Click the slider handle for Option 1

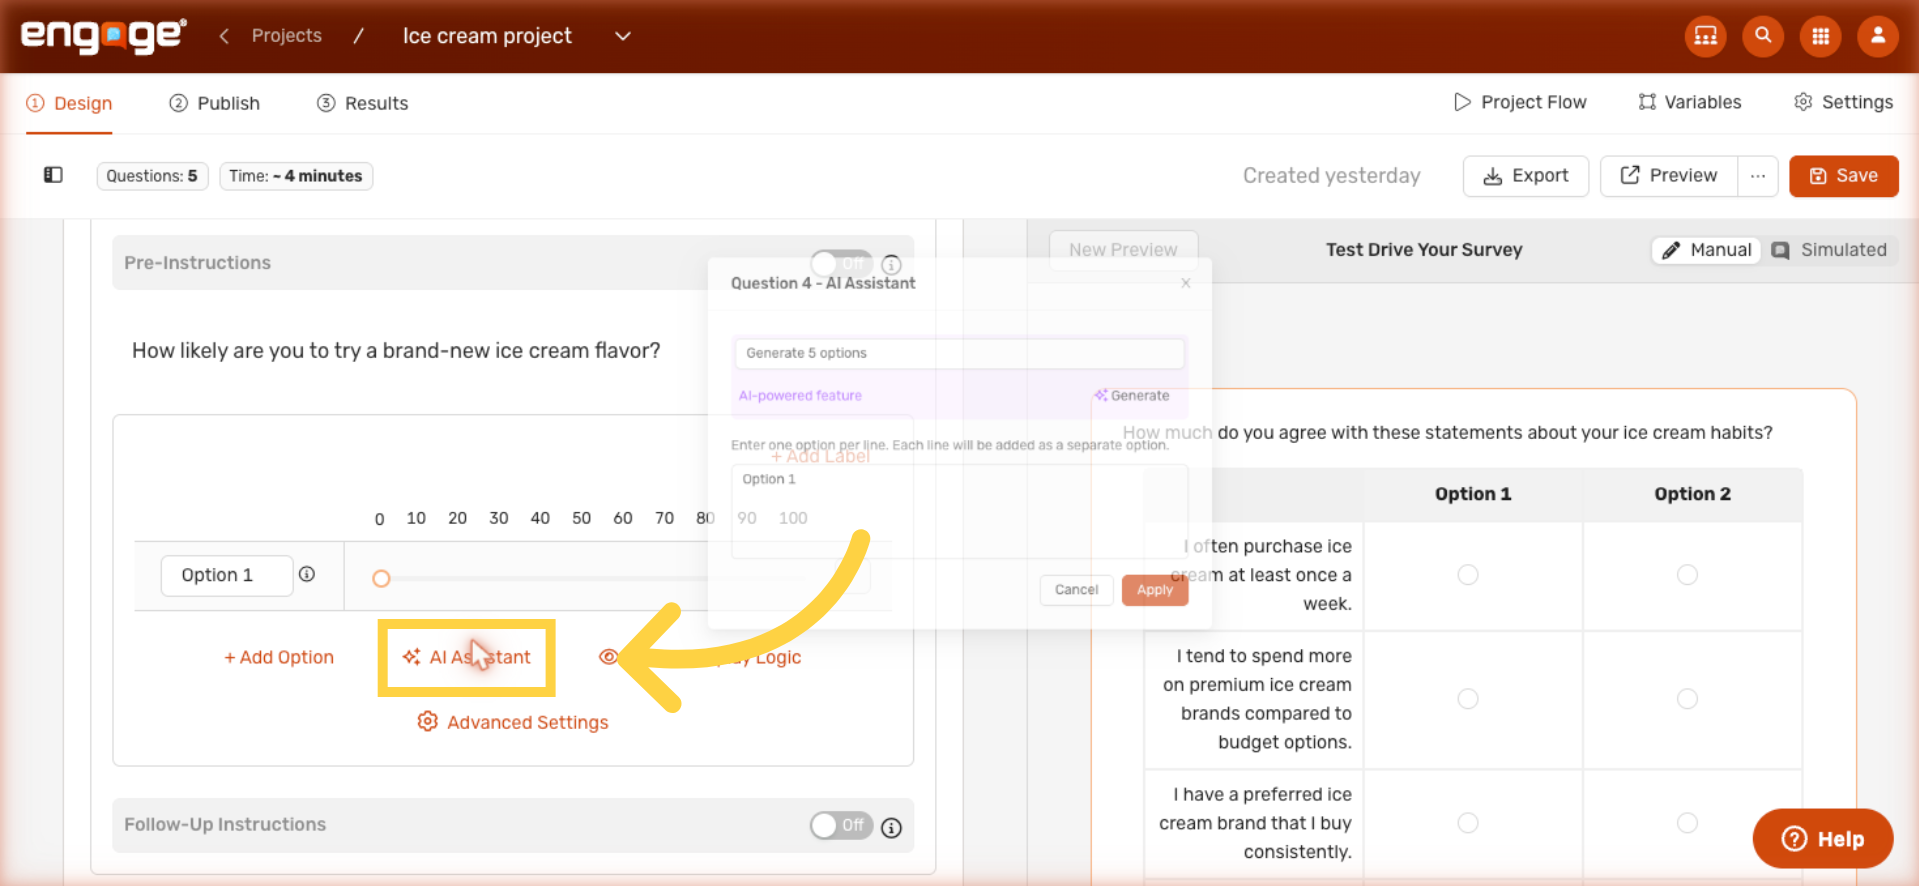tap(381, 578)
